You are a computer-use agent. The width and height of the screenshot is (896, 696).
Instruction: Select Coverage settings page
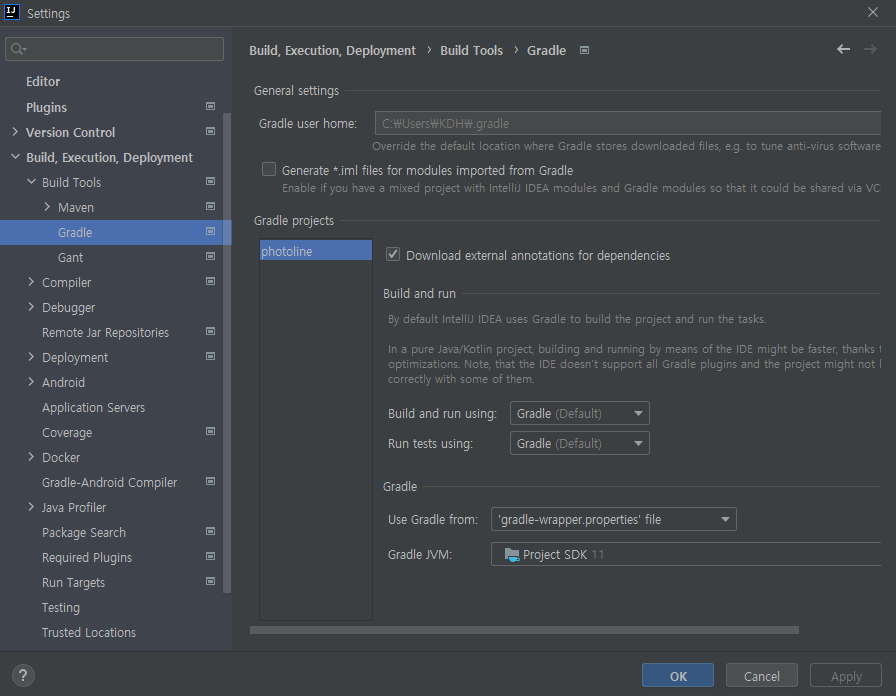coord(67,433)
